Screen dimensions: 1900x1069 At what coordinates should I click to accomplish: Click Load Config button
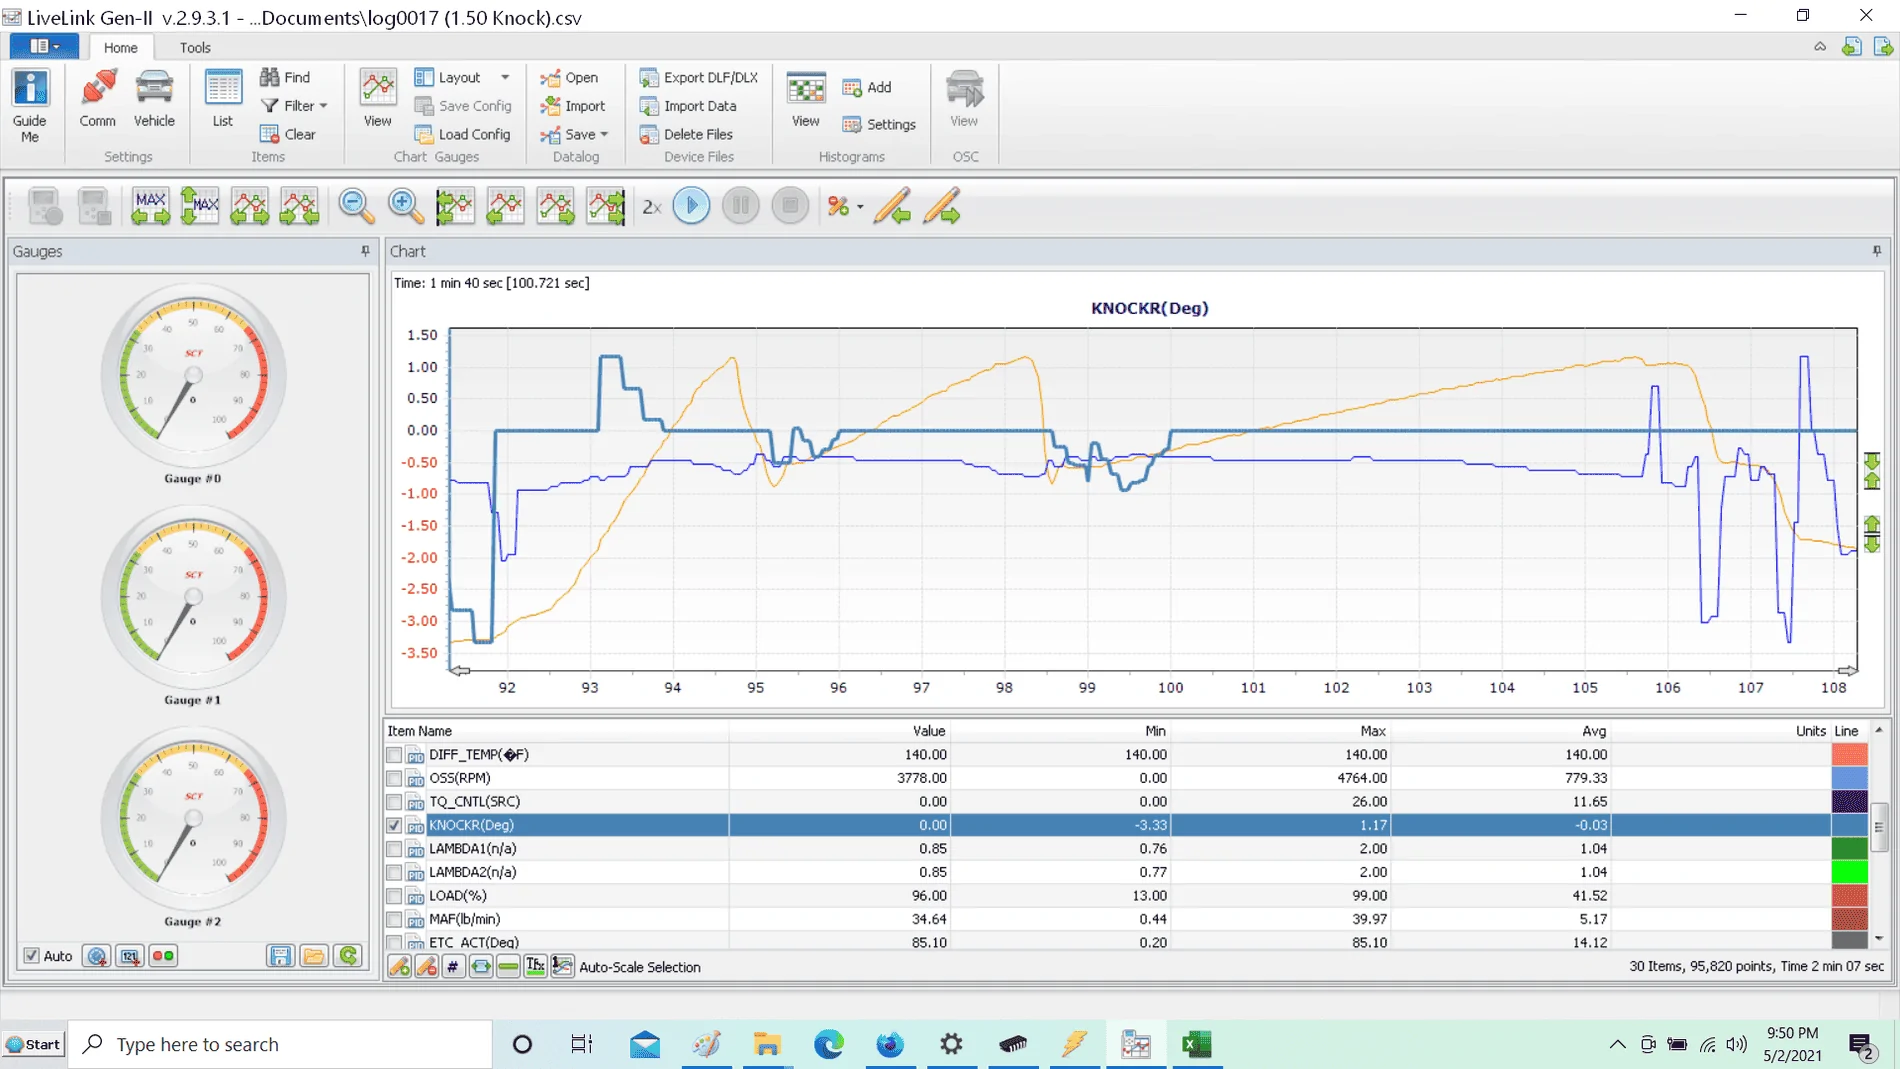pyautogui.click(x=462, y=134)
